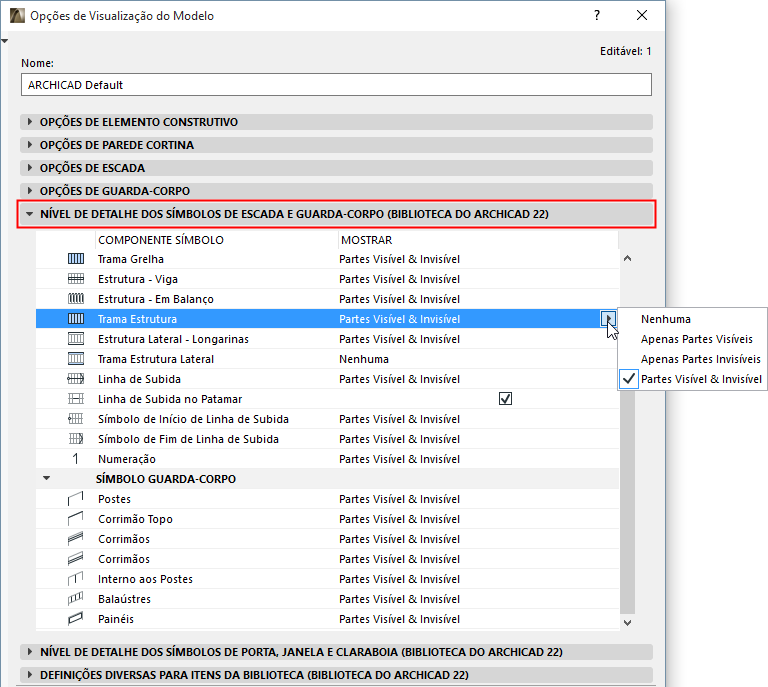768x687 pixels.
Task: Select the Estrutura - Em Balanço label
Action: (156, 299)
